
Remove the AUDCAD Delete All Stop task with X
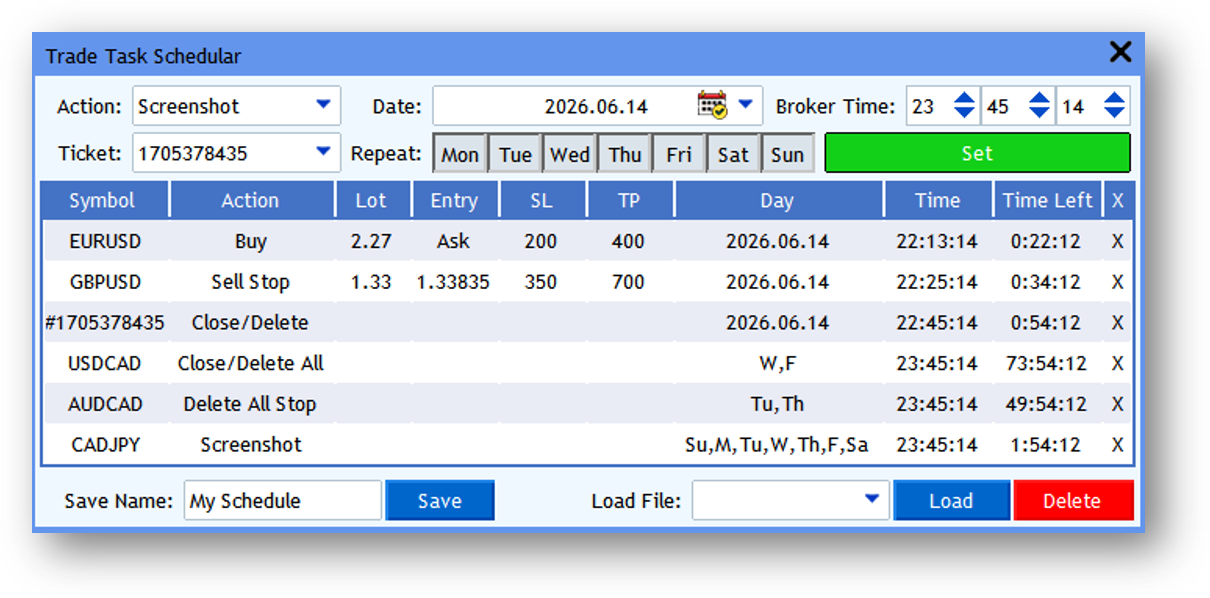point(1118,404)
